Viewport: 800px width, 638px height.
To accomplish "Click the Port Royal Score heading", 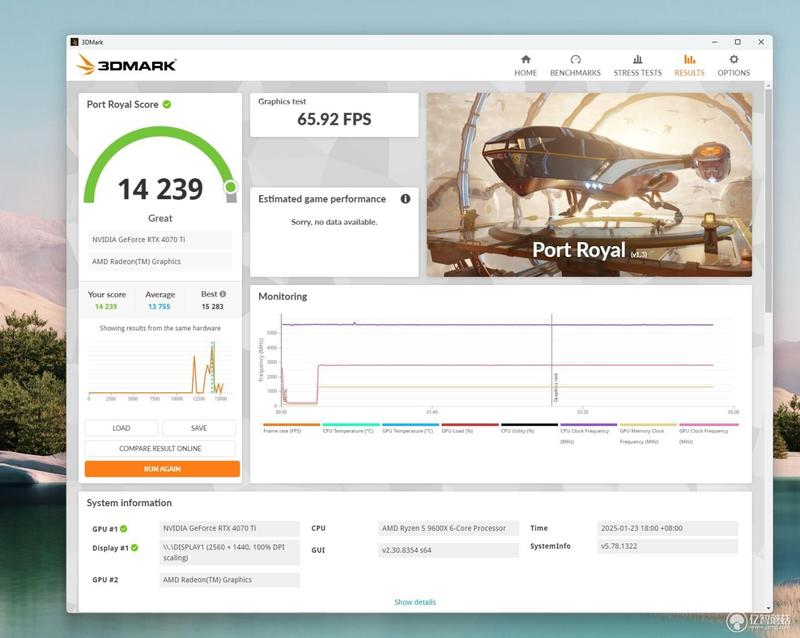I will click(x=122, y=105).
